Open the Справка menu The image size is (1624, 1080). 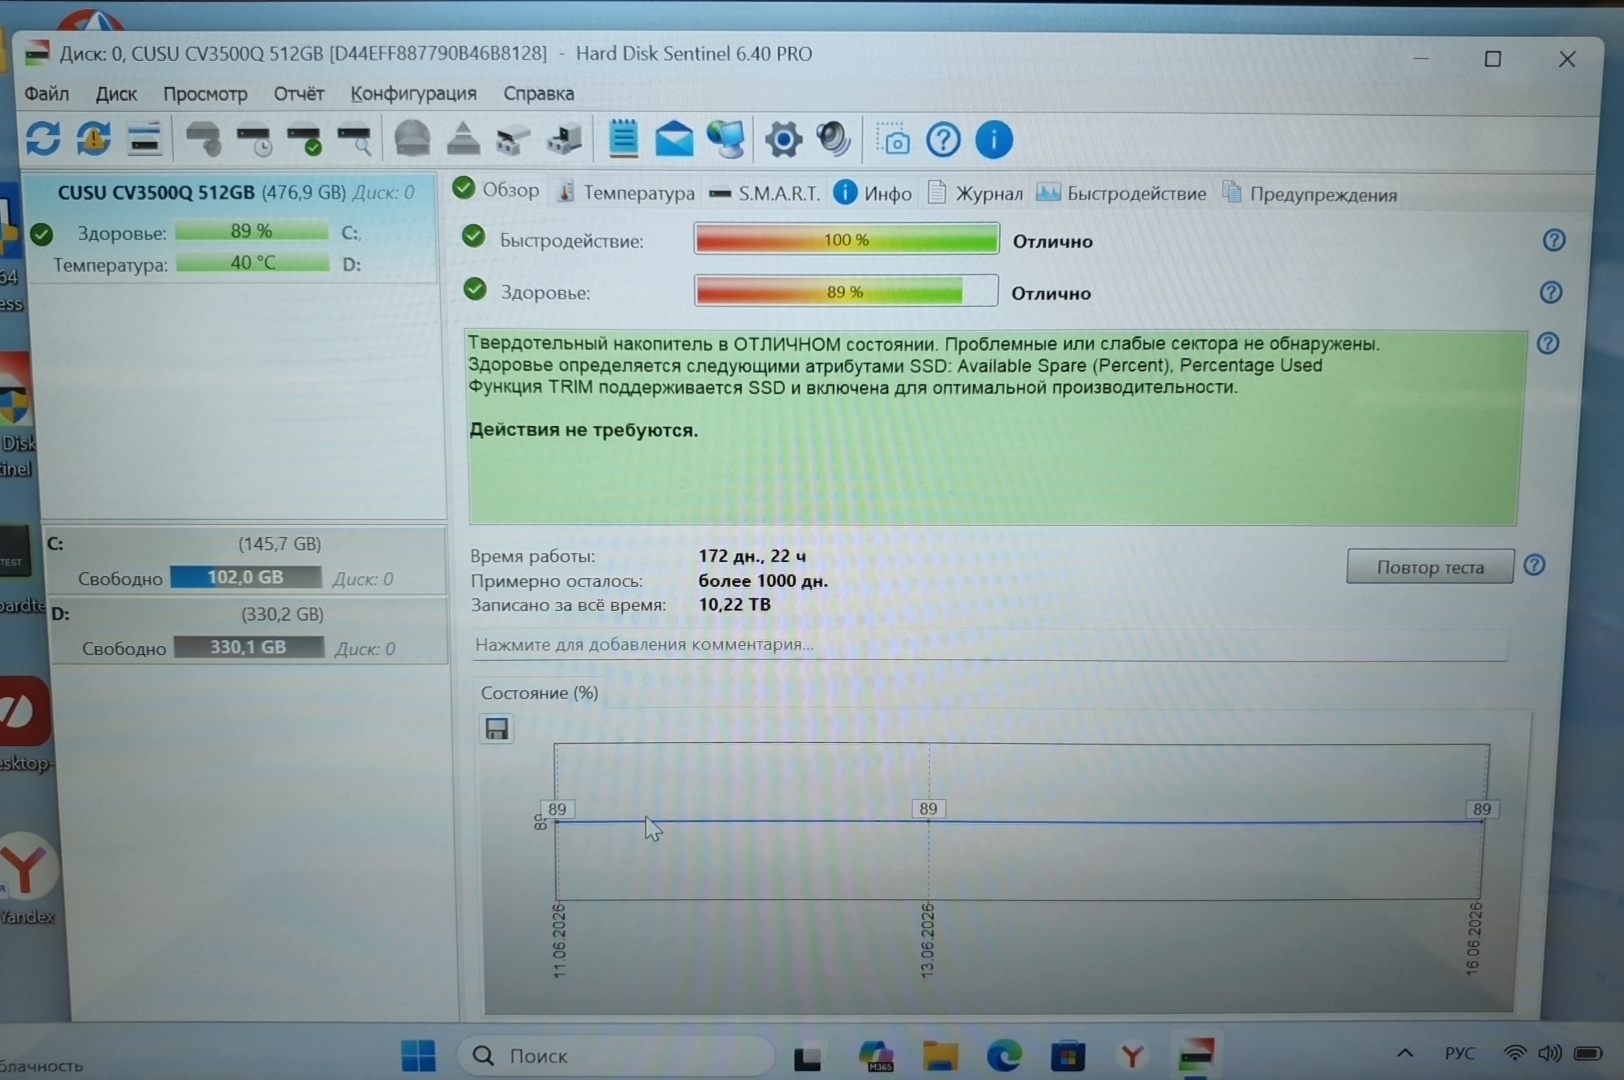coord(539,94)
